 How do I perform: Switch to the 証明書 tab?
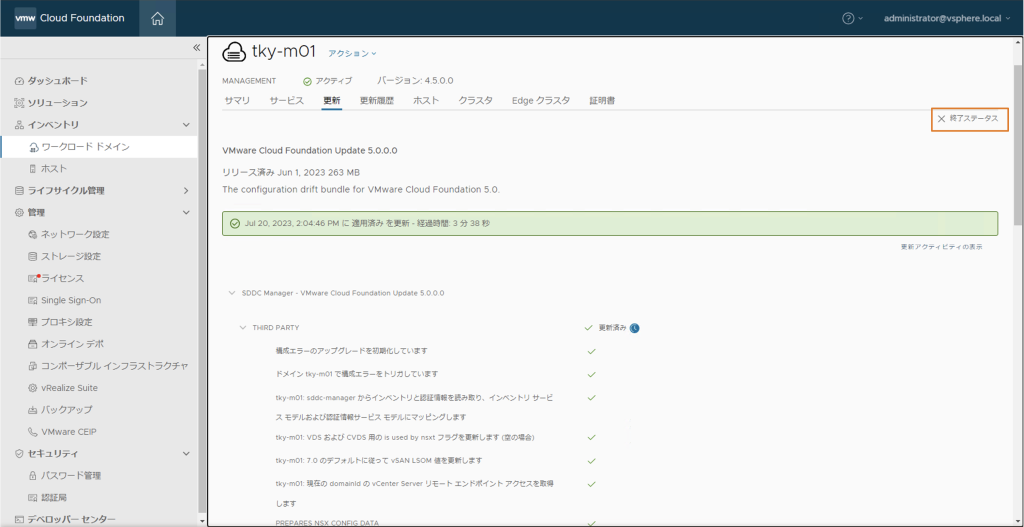coord(602,101)
